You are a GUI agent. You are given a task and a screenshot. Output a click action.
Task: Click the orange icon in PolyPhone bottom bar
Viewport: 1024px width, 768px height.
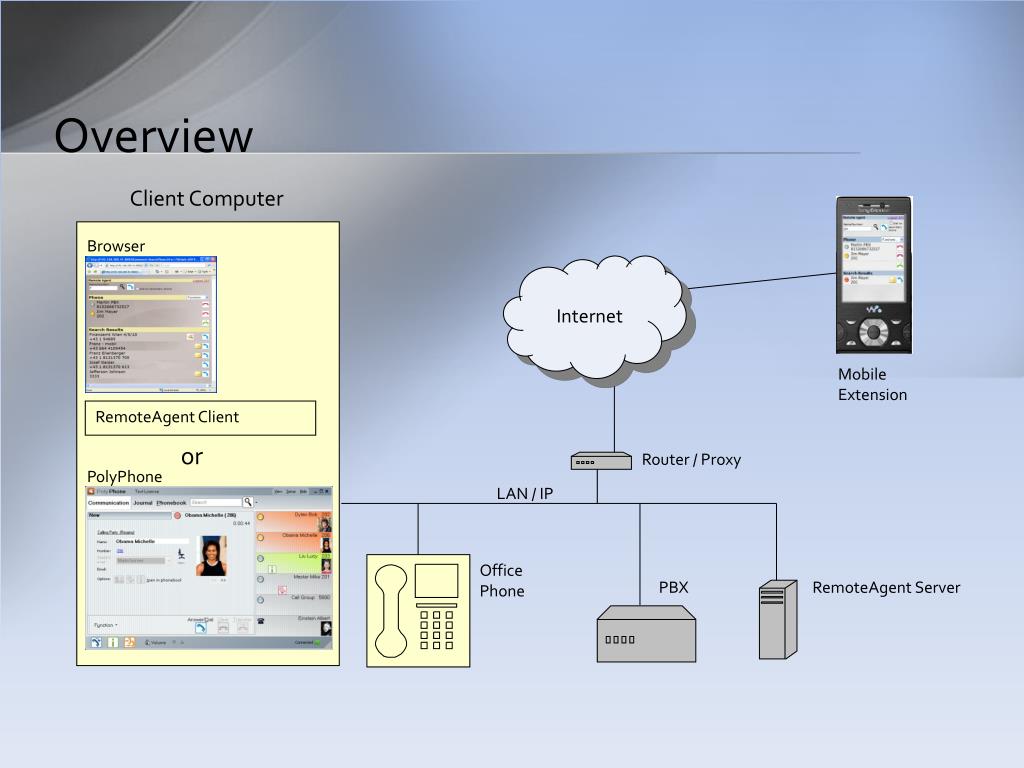pos(129,642)
